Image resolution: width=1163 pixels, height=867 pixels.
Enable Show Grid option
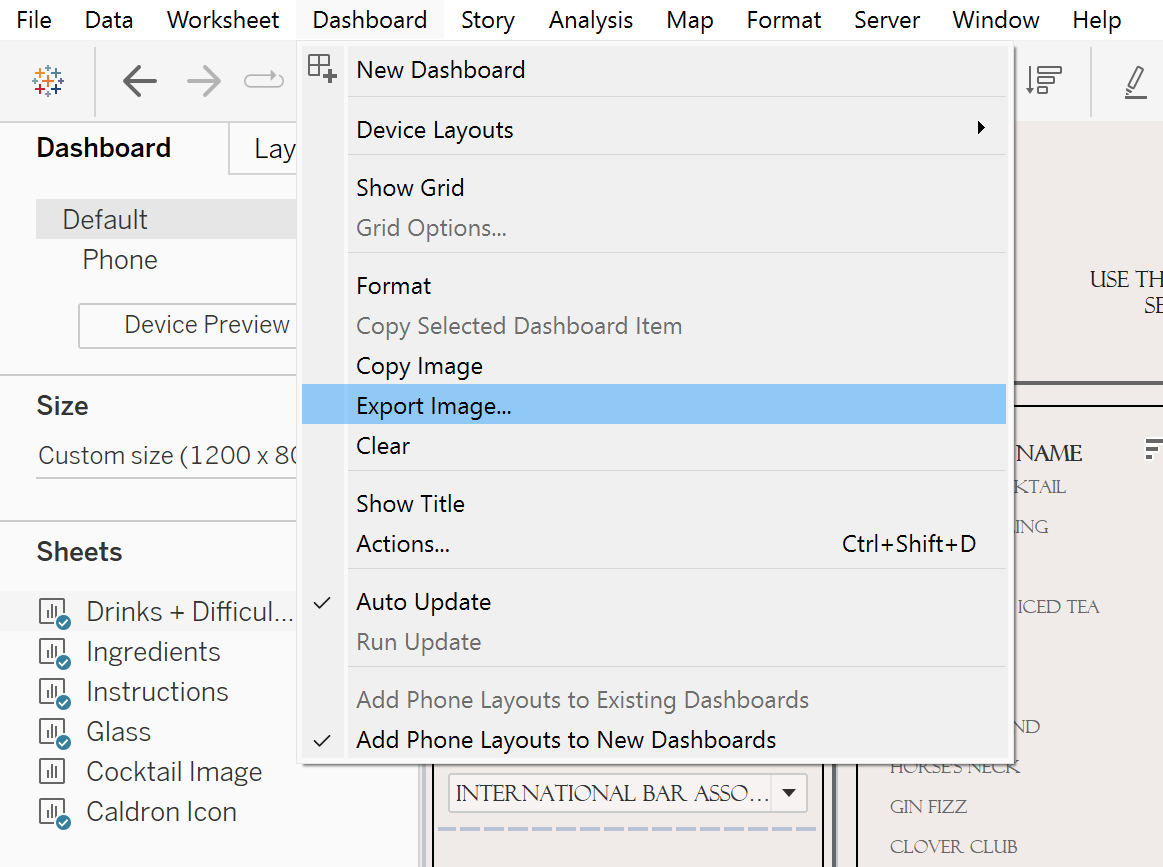[410, 188]
